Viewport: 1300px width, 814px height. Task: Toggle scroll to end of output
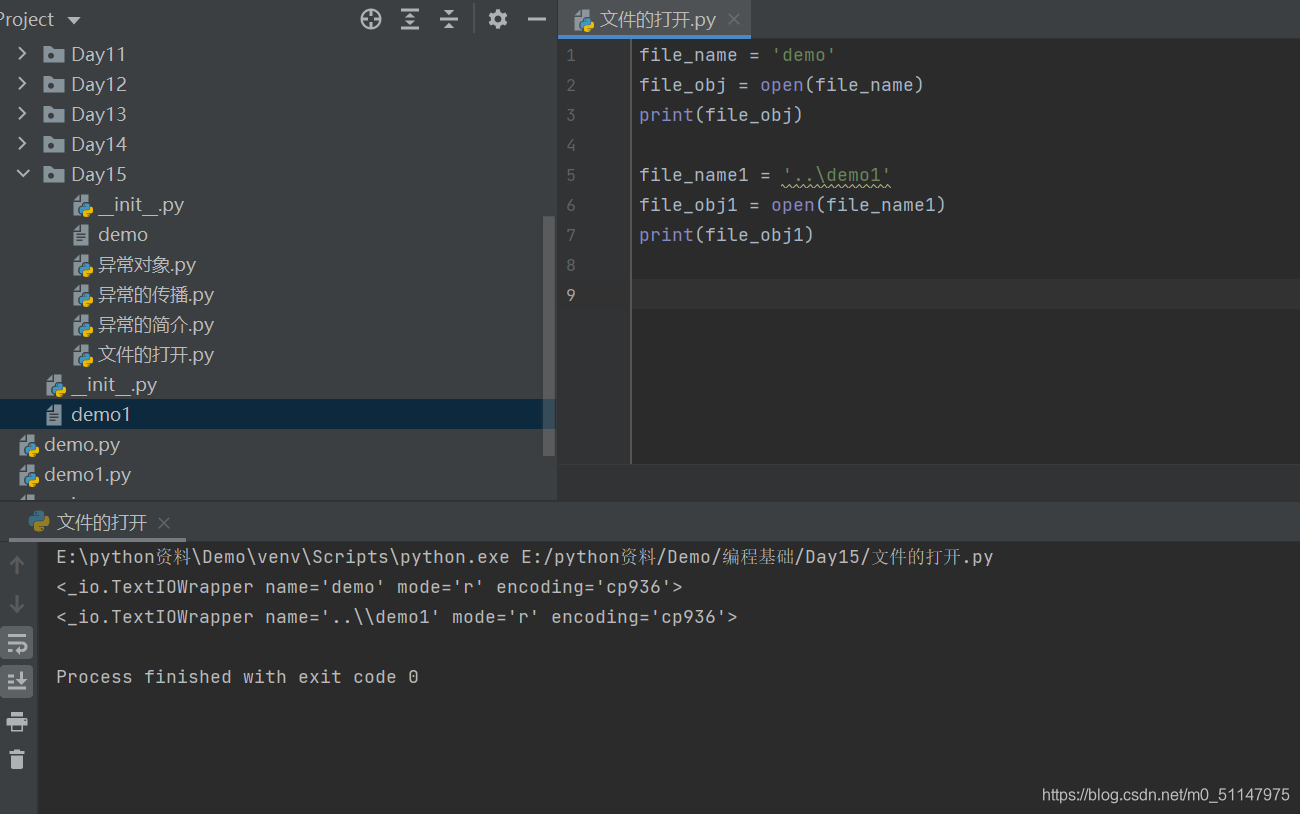tap(17, 681)
